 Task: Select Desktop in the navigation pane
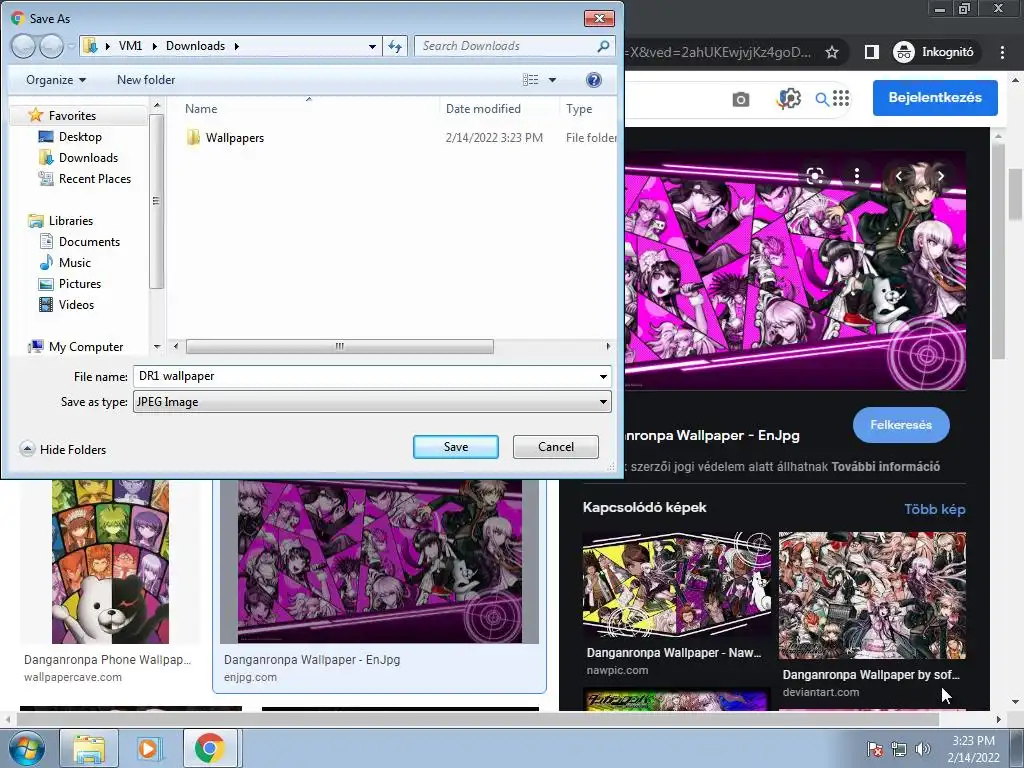click(x=80, y=136)
